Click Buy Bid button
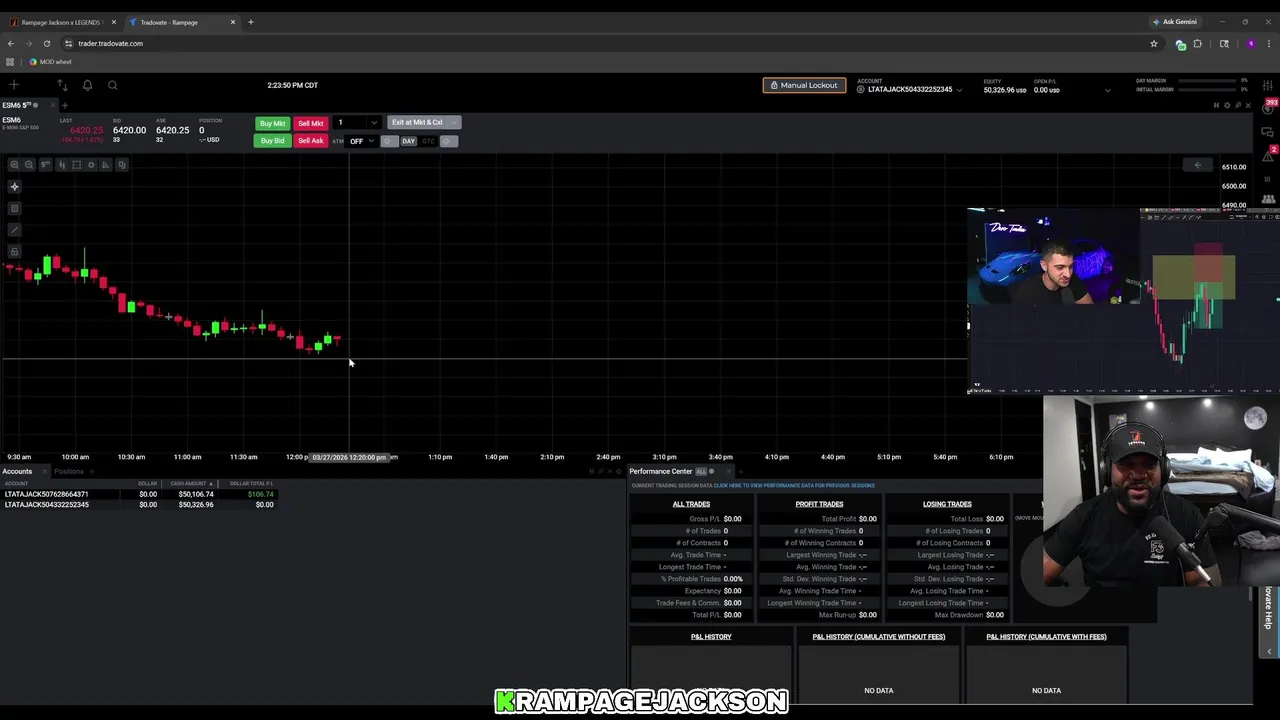The width and height of the screenshot is (1280, 720). pyautogui.click(x=272, y=141)
